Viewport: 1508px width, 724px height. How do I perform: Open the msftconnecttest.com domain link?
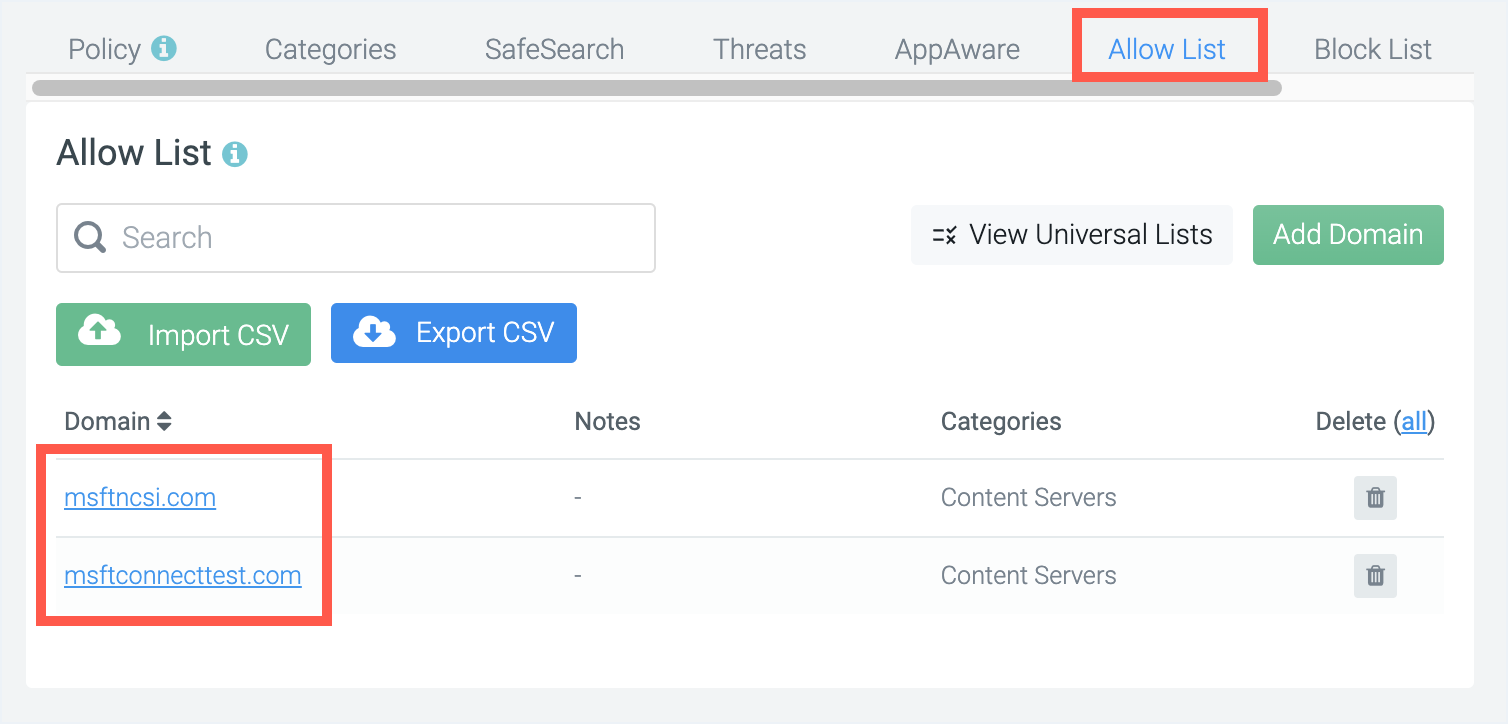(x=183, y=575)
